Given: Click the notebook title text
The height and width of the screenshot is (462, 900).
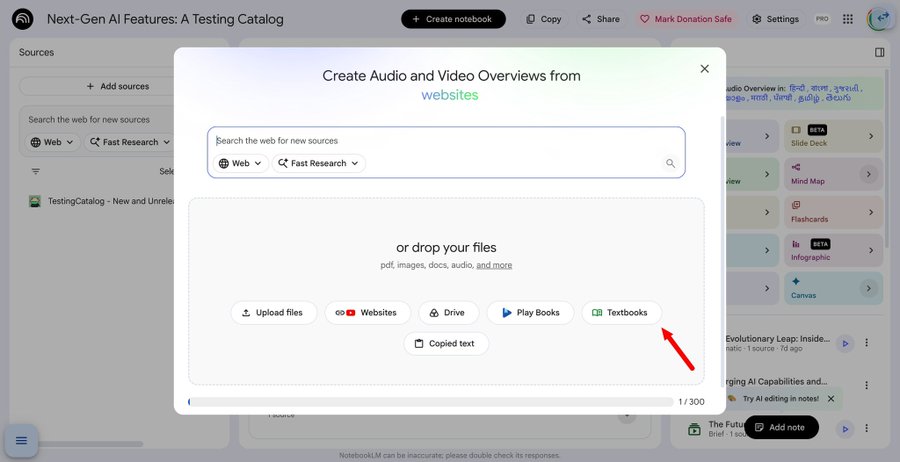Looking at the screenshot, I should pyautogui.click(x=165, y=19).
